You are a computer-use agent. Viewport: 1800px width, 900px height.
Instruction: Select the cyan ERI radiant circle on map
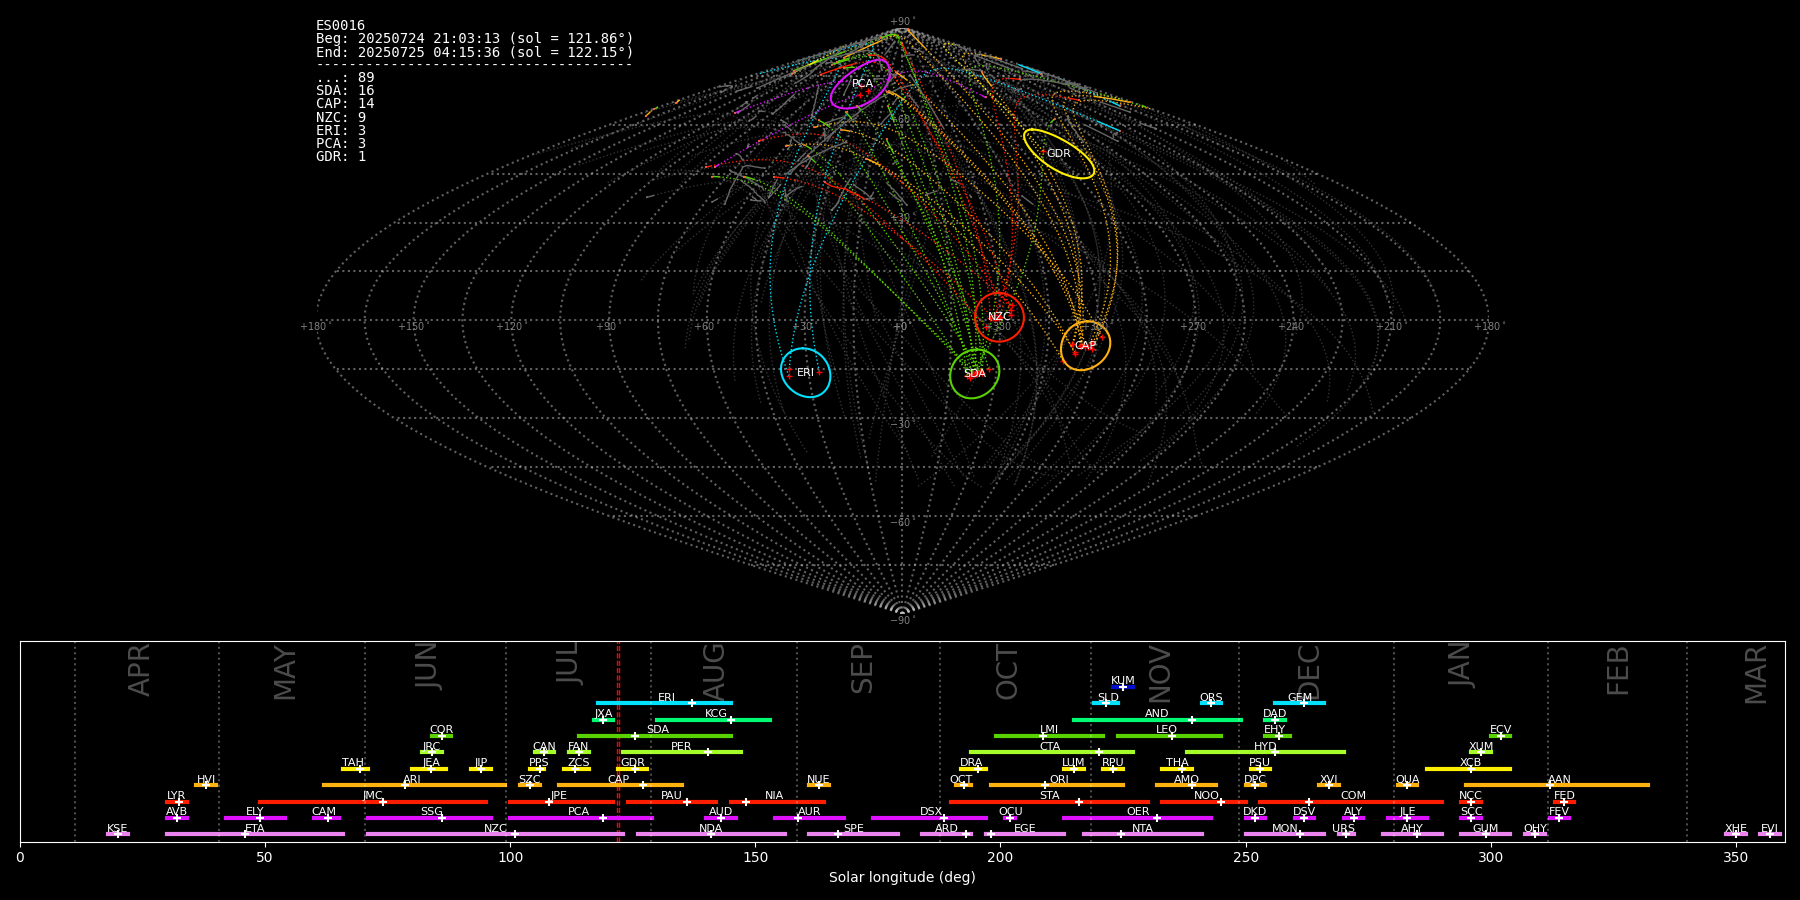pyautogui.click(x=805, y=373)
